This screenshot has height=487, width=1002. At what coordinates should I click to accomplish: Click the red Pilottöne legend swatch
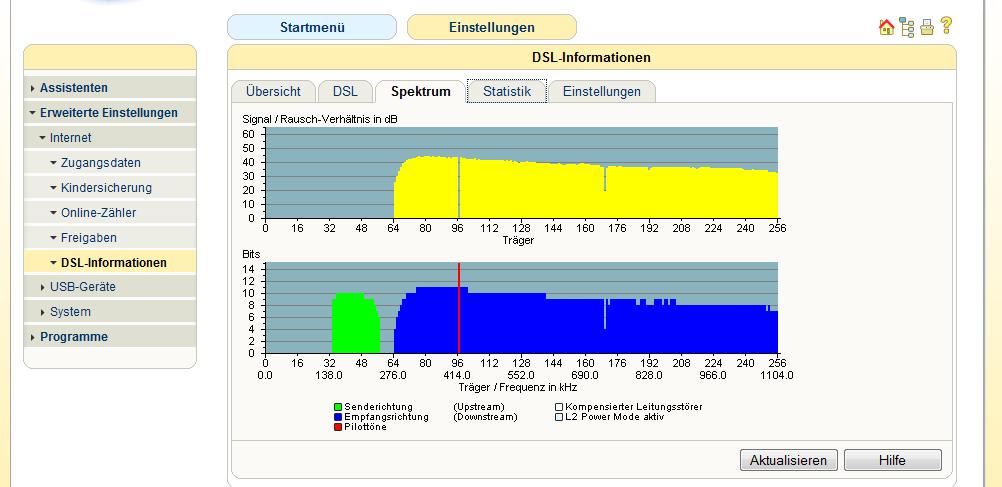(338, 427)
